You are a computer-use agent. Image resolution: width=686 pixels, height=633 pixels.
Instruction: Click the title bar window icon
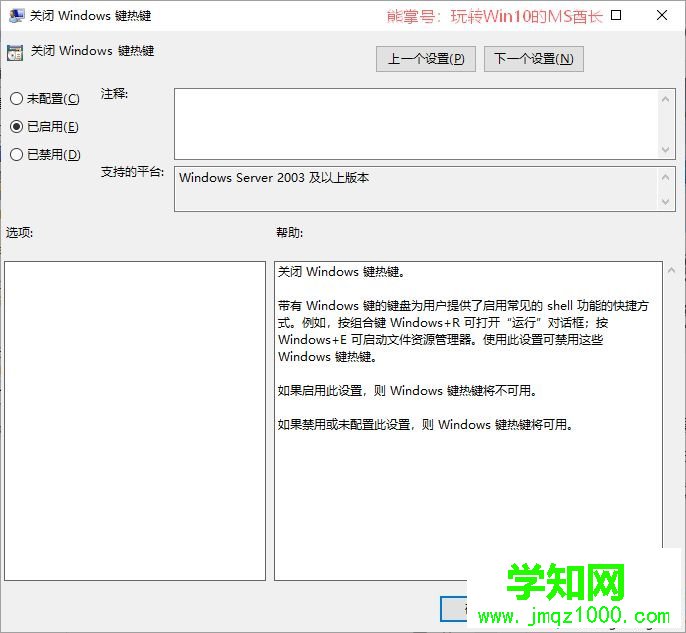pyautogui.click(x=16, y=16)
